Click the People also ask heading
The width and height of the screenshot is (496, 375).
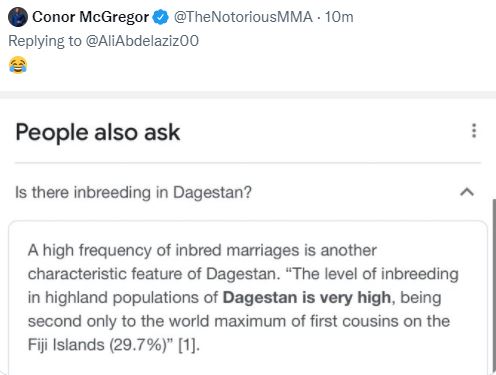[98, 132]
